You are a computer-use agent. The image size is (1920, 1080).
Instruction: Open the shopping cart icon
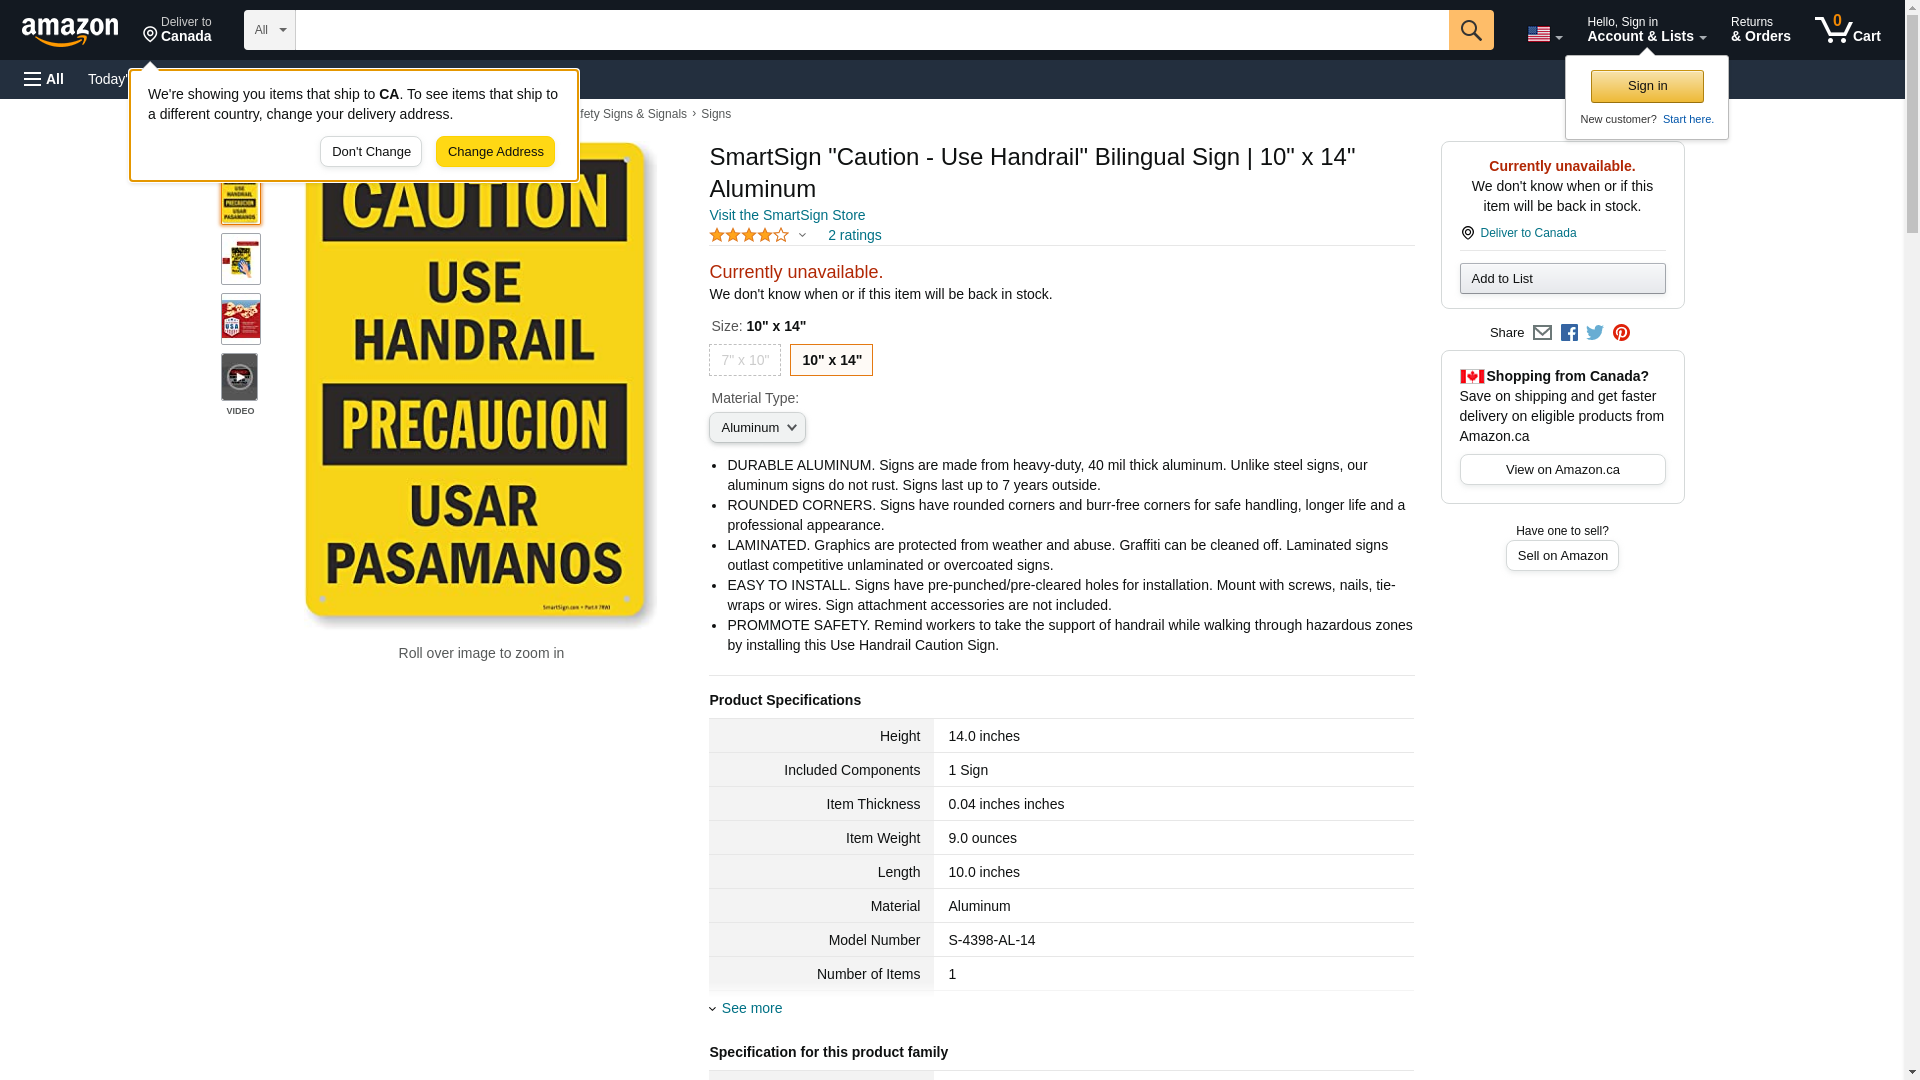point(1847,30)
